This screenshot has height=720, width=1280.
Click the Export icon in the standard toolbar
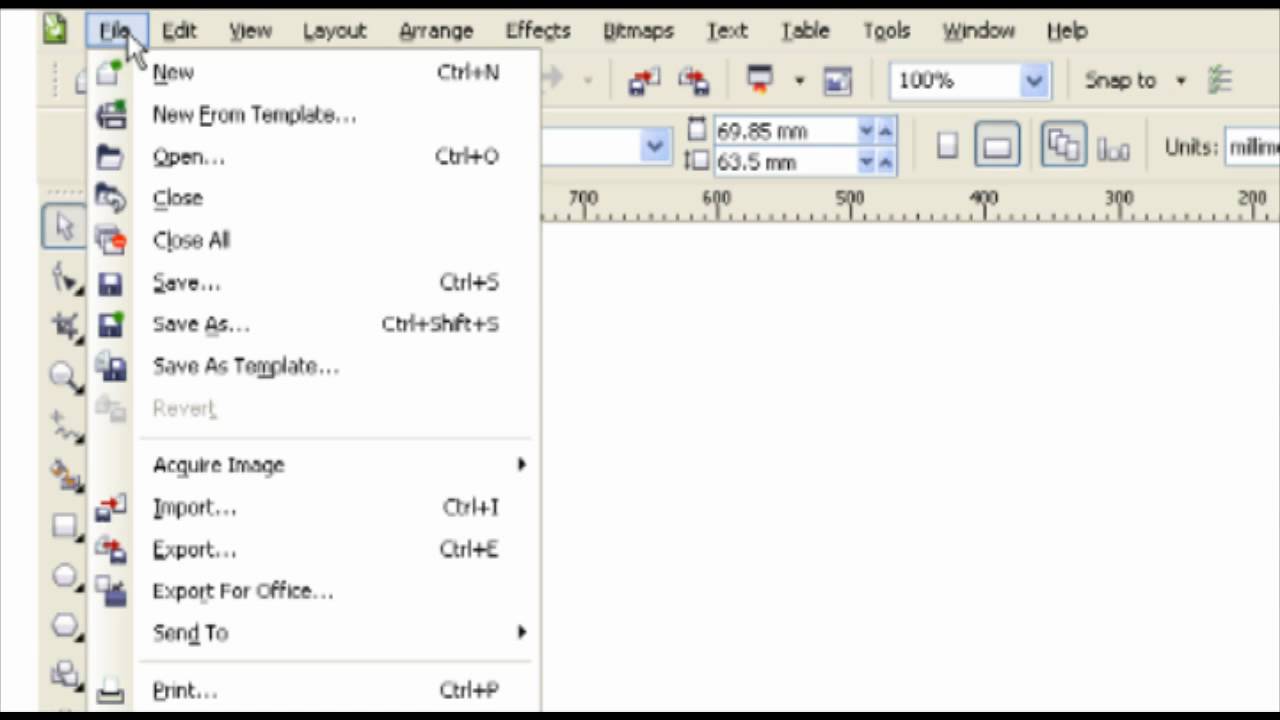coord(694,81)
